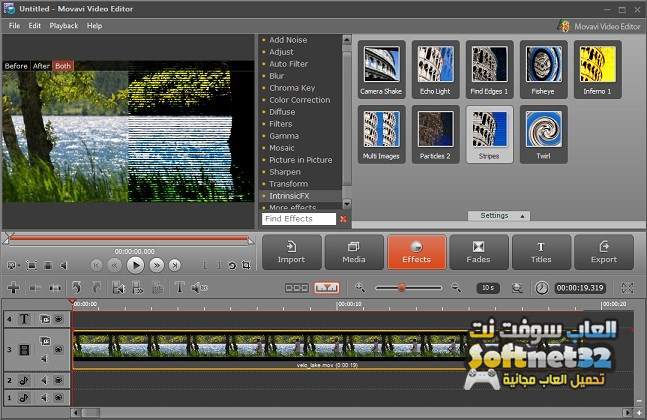The height and width of the screenshot is (420, 647).
Task: Expand the Settings panel
Action: click(x=499, y=216)
